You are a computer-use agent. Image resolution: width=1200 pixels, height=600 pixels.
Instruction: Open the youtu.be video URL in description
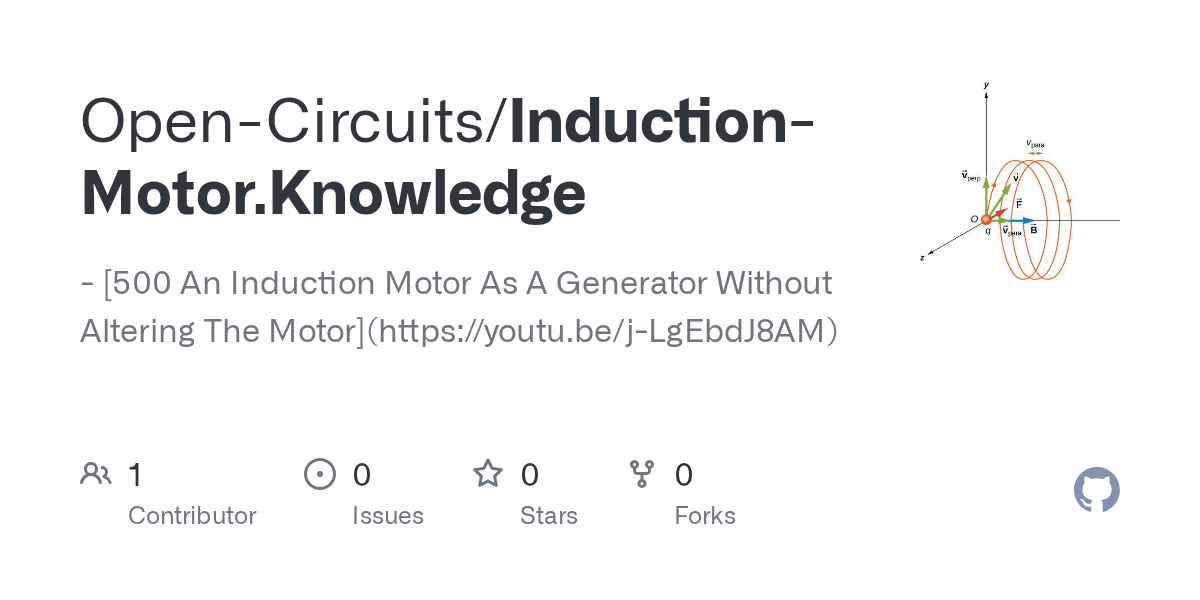pyautogui.click(x=602, y=330)
